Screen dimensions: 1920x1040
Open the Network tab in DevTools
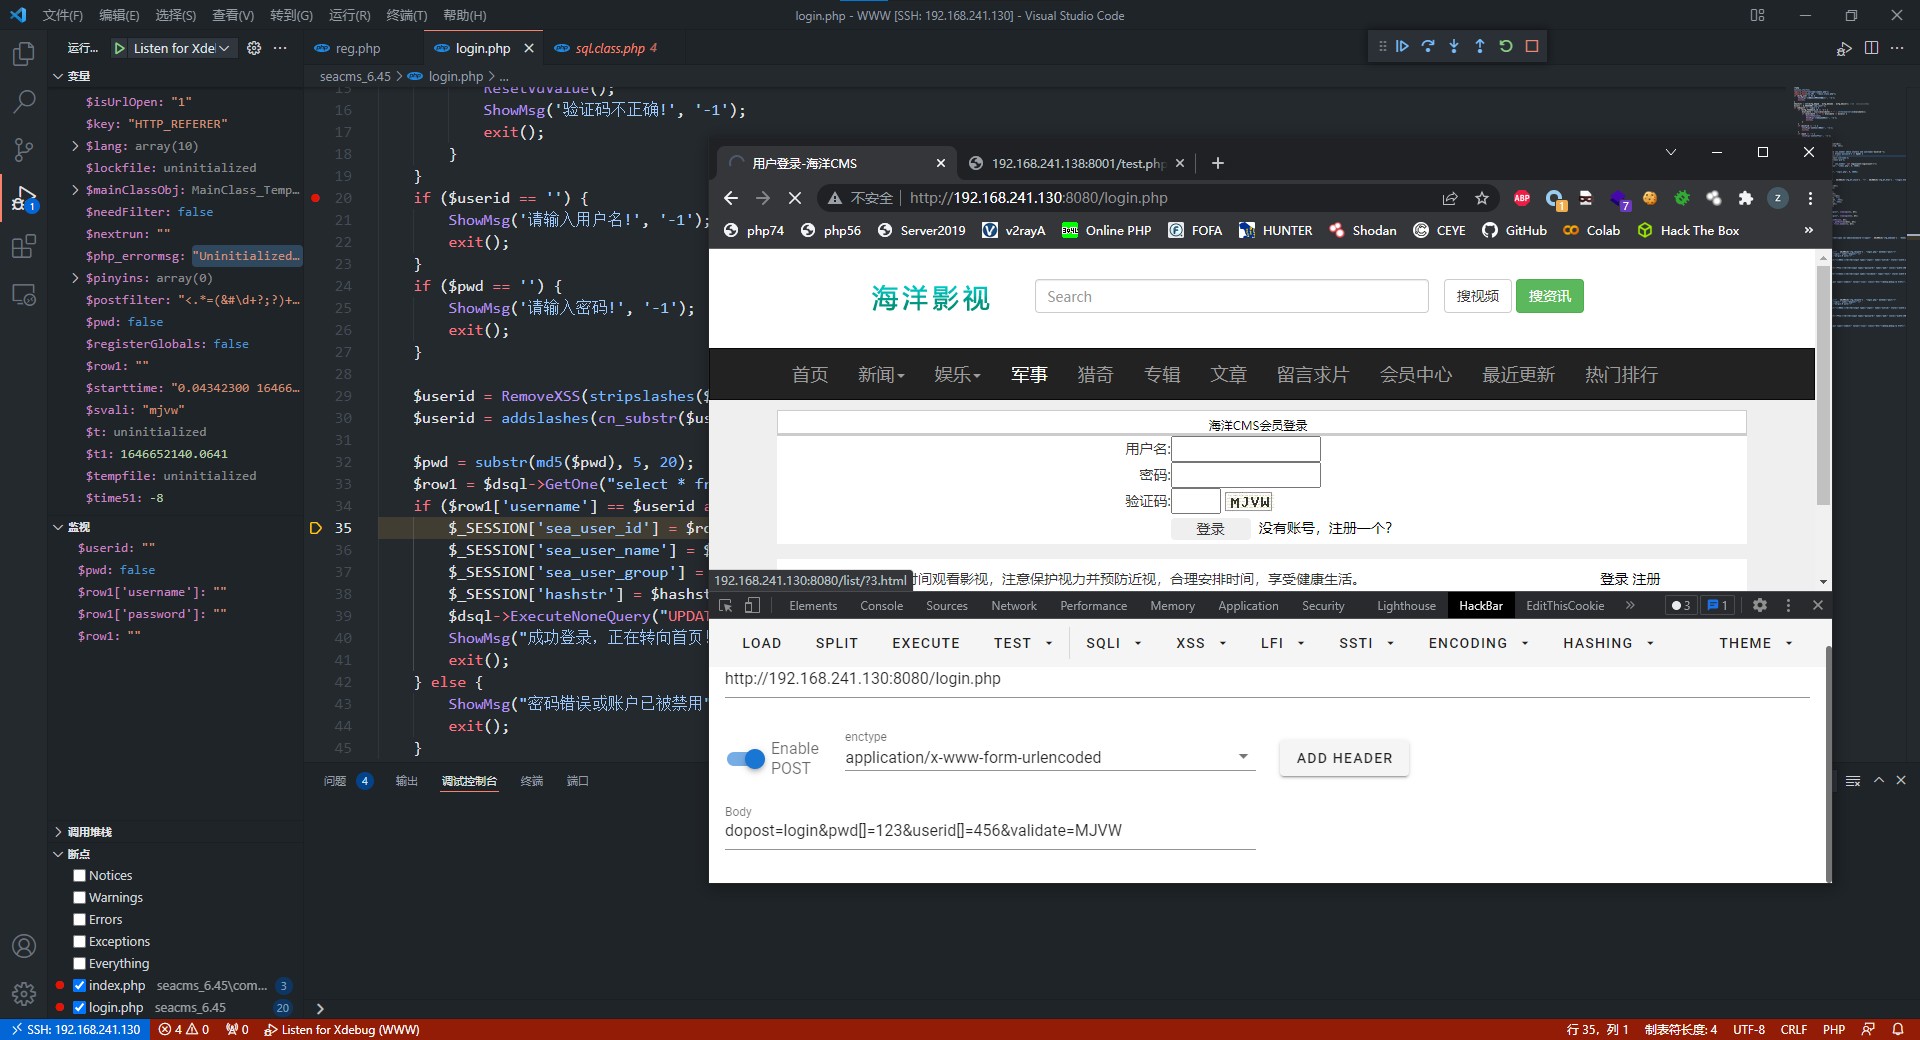pyautogui.click(x=1013, y=606)
